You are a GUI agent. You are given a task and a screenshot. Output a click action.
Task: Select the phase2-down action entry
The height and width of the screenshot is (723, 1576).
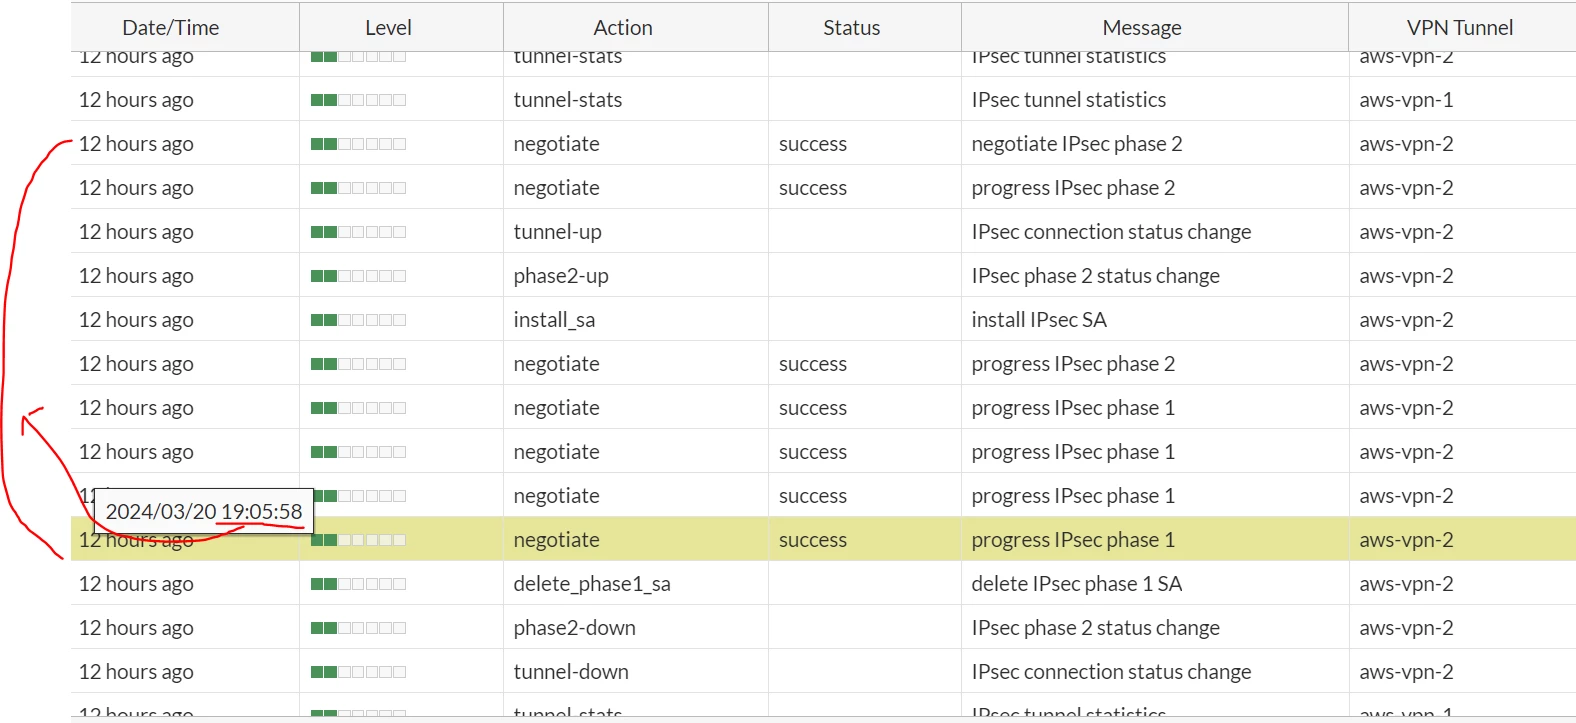pos(575,628)
